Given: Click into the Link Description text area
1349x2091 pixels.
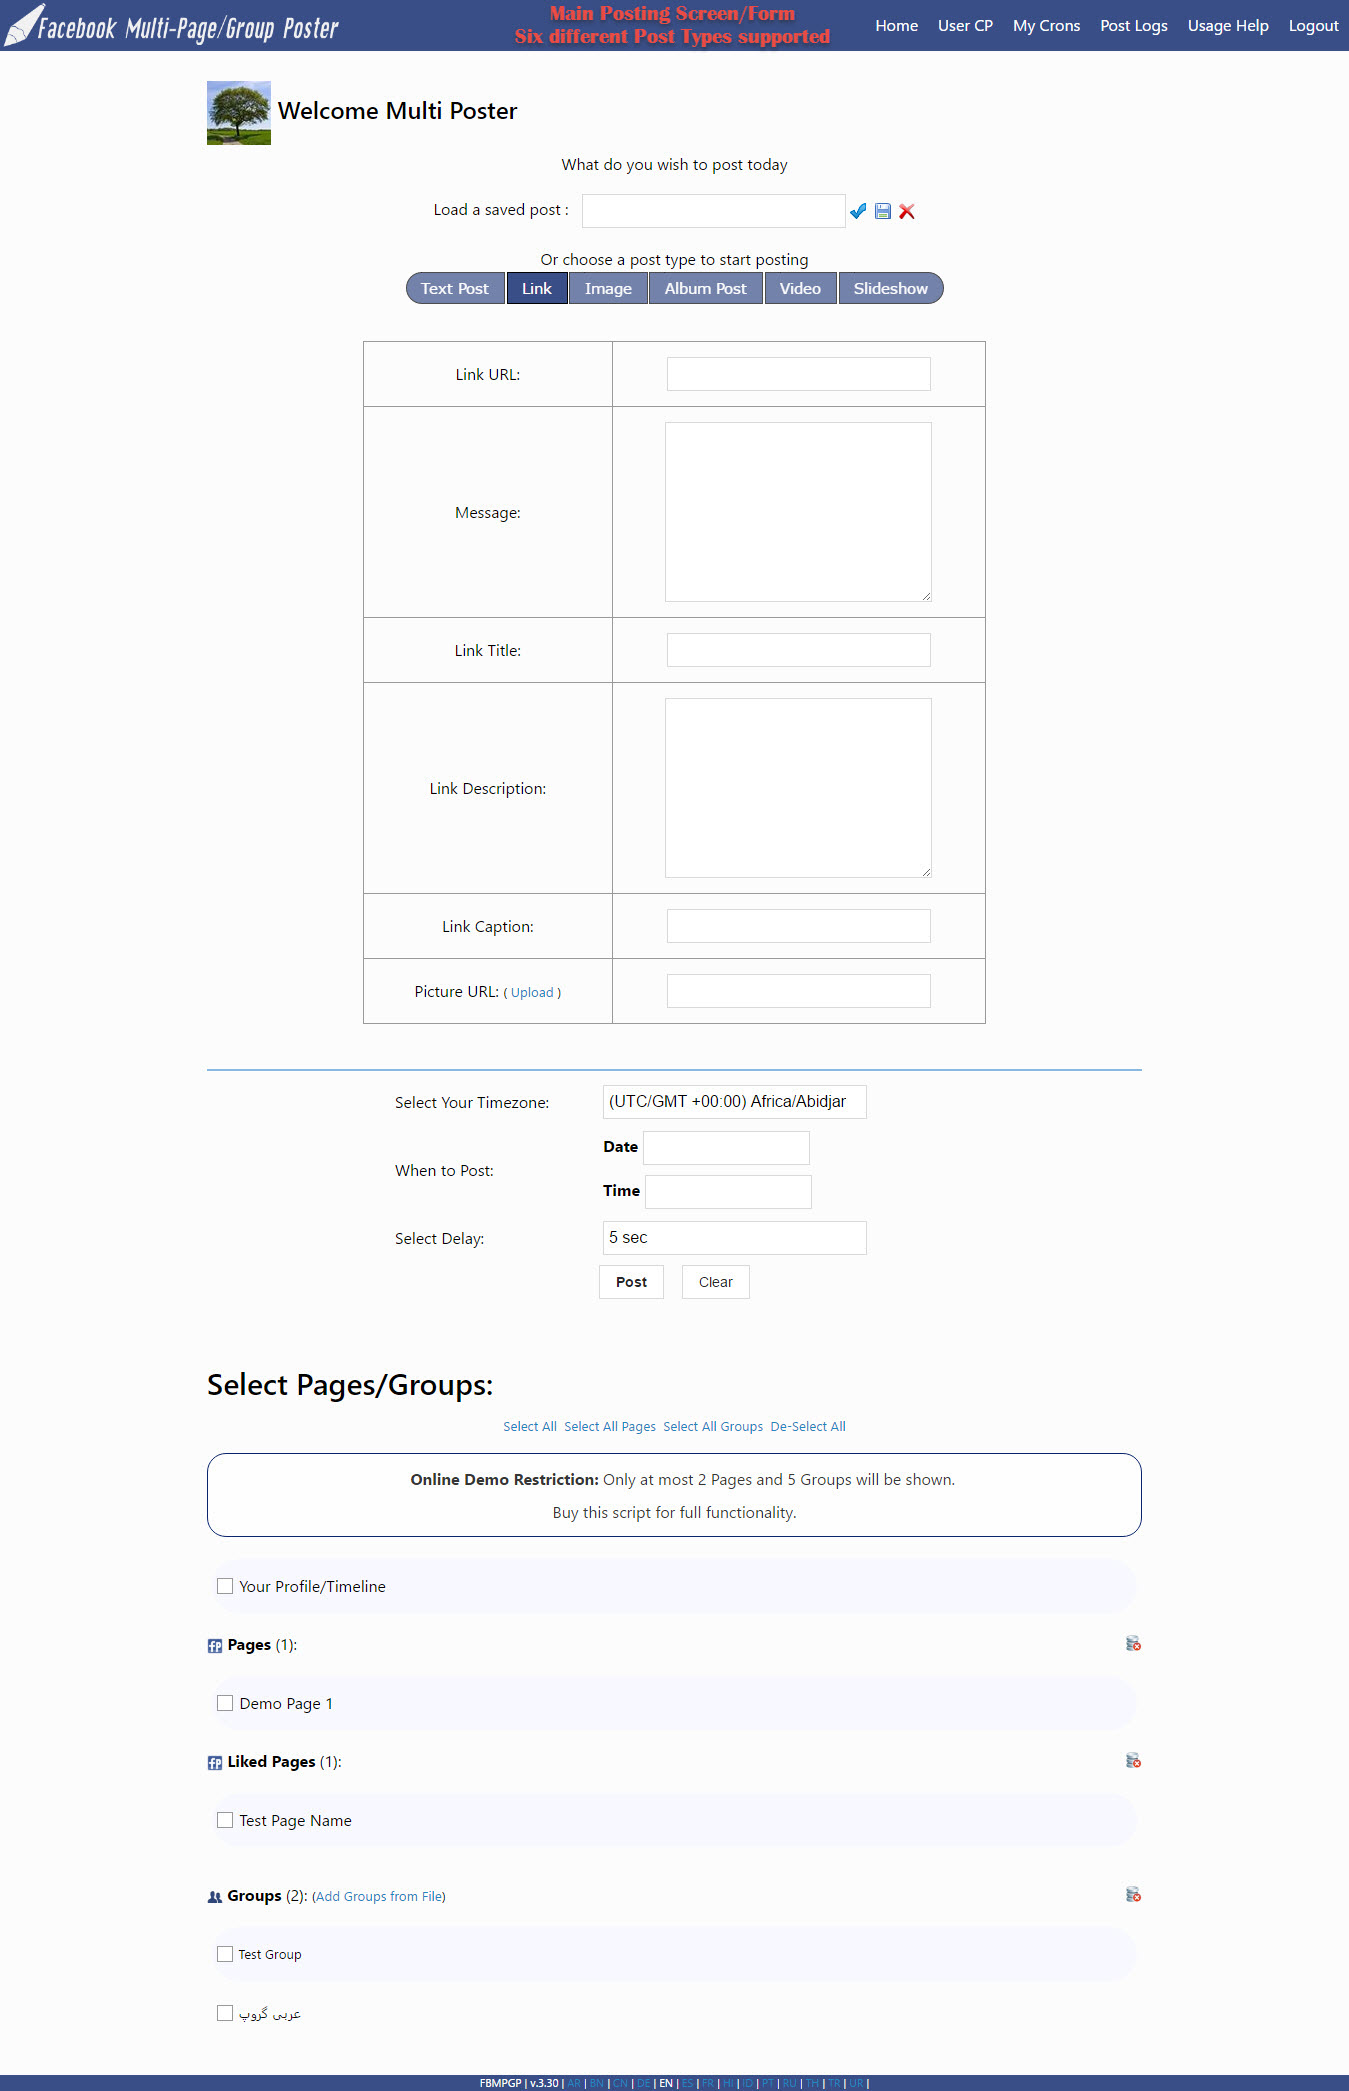Looking at the screenshot, I should [799, 788].
